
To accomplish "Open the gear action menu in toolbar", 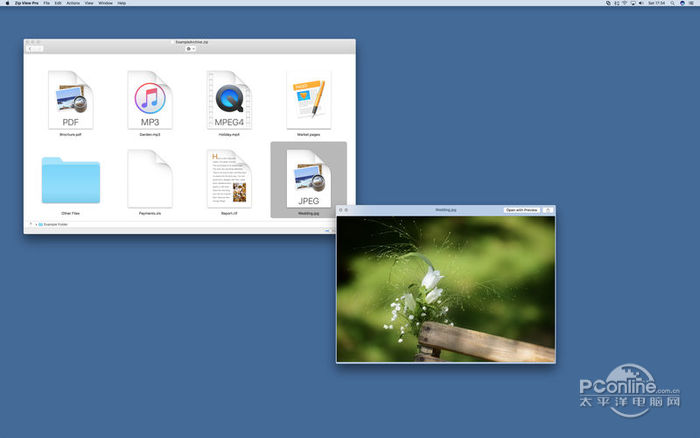I will 191,49.
